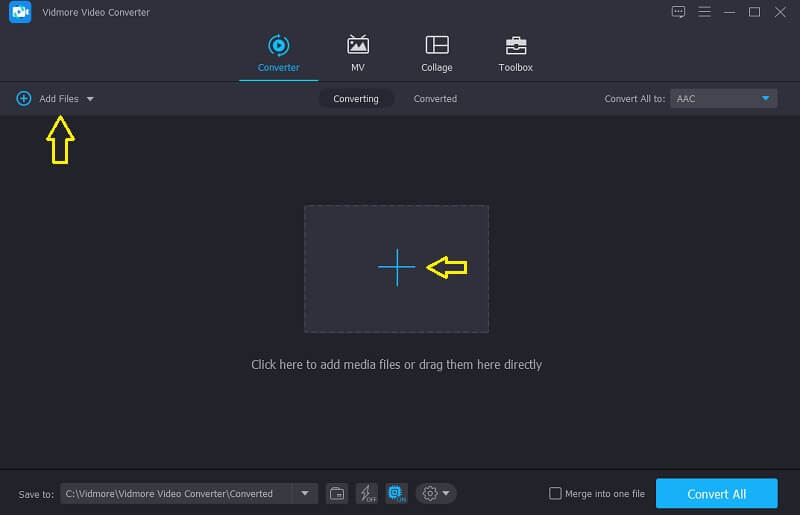Switch to the Converted tab
The image size is (800, 515).
click(435, 99)
